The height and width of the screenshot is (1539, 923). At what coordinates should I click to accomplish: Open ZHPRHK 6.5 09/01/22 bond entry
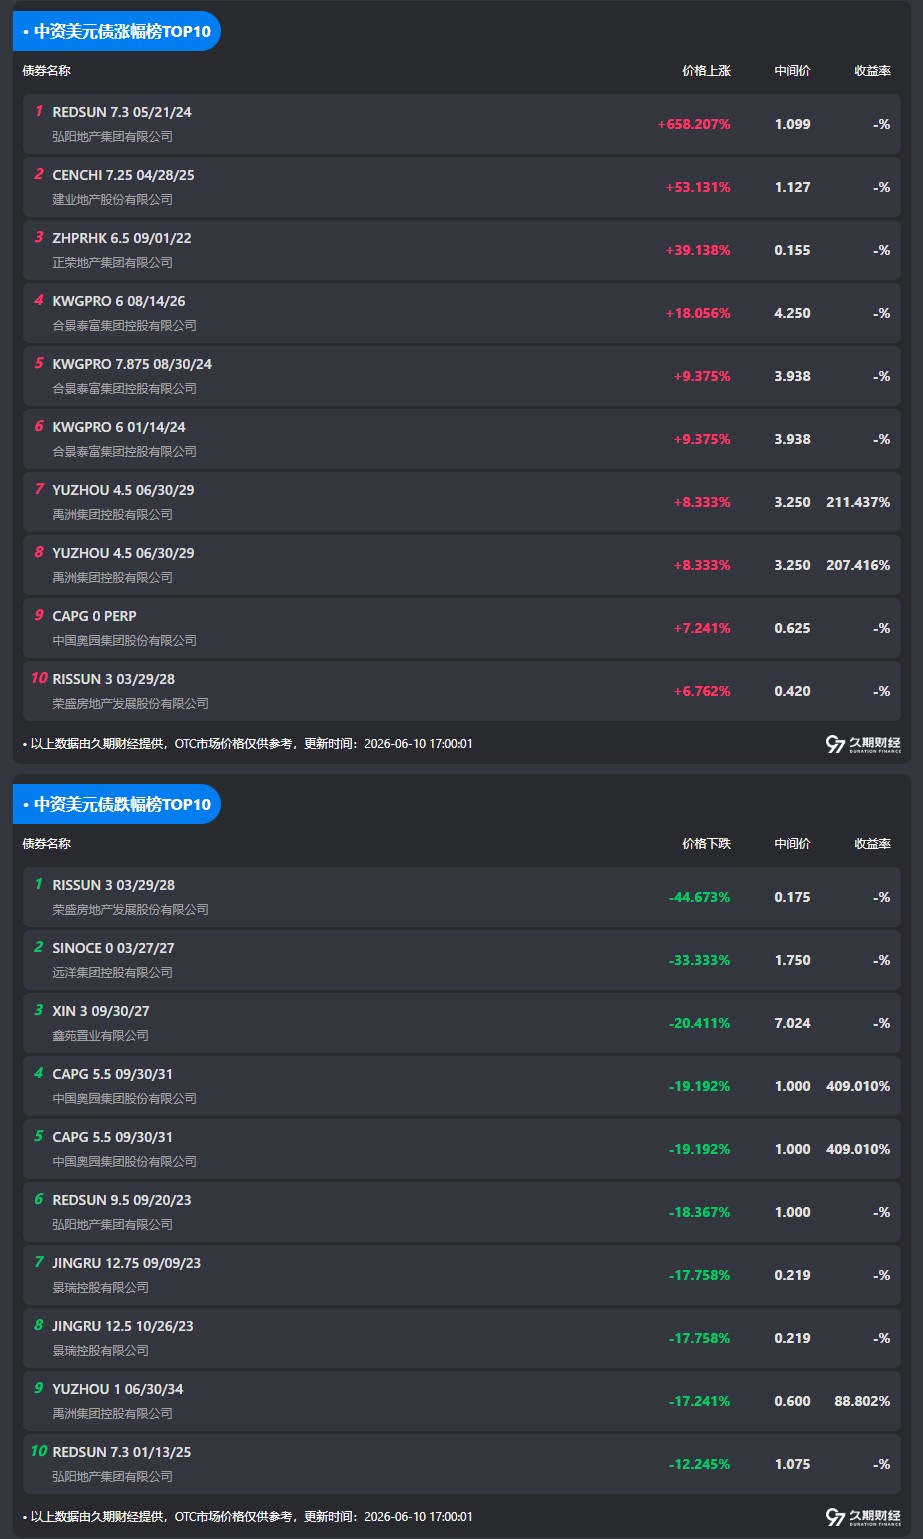(122, 238)
